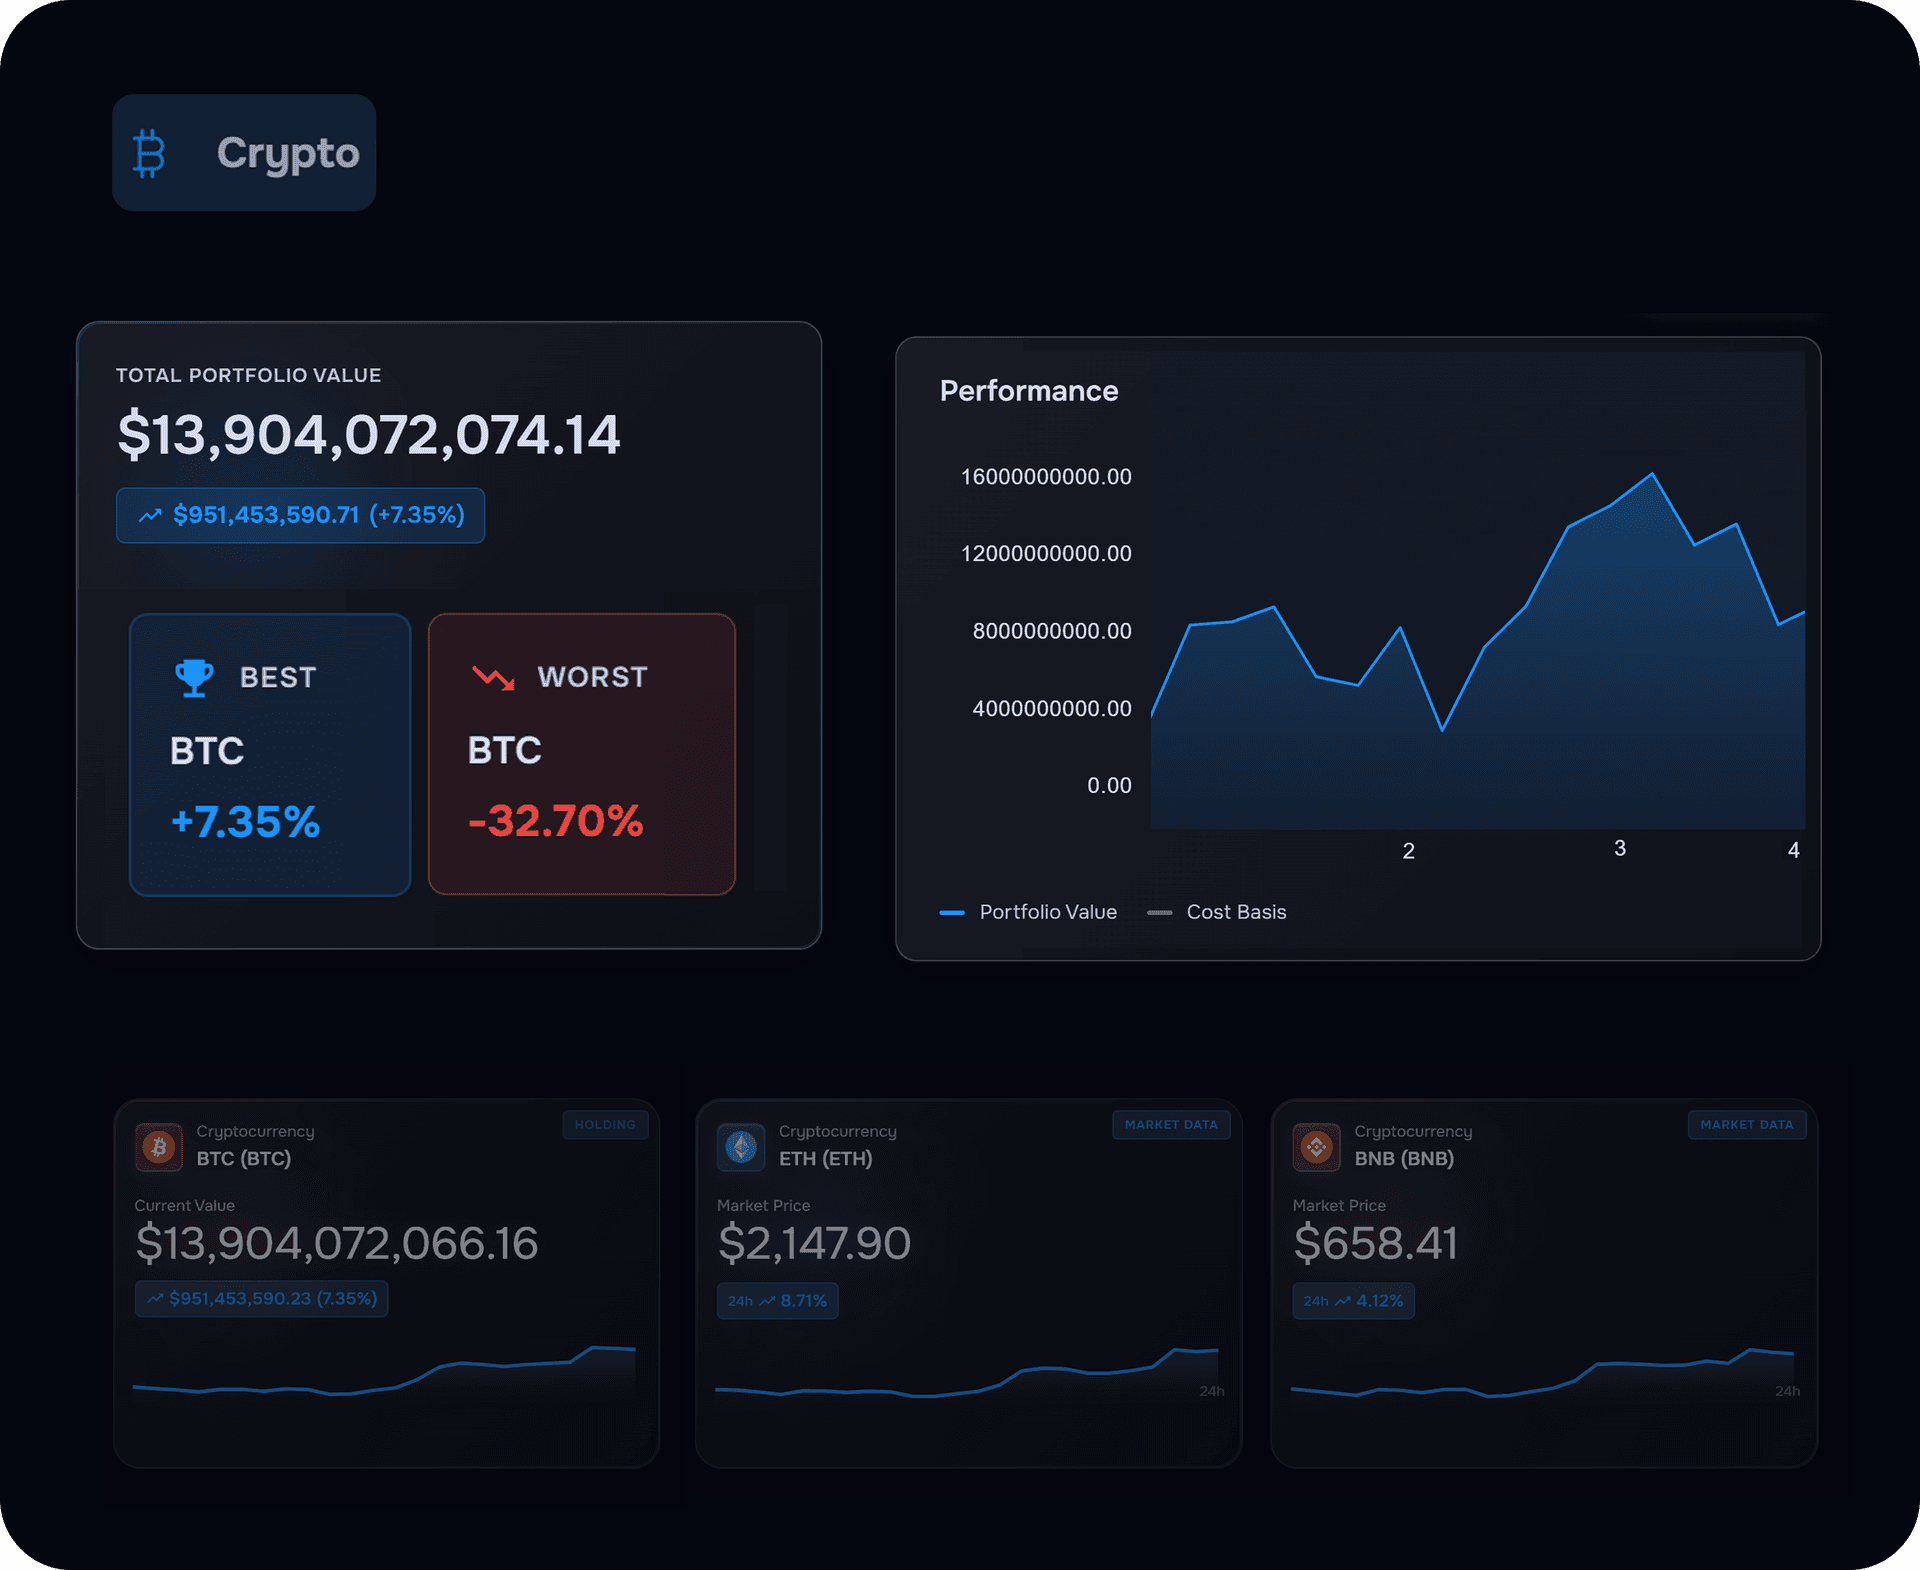1920x1570 pixels.
Task: Click the BTC coin icon
Action: (159, 1146)
